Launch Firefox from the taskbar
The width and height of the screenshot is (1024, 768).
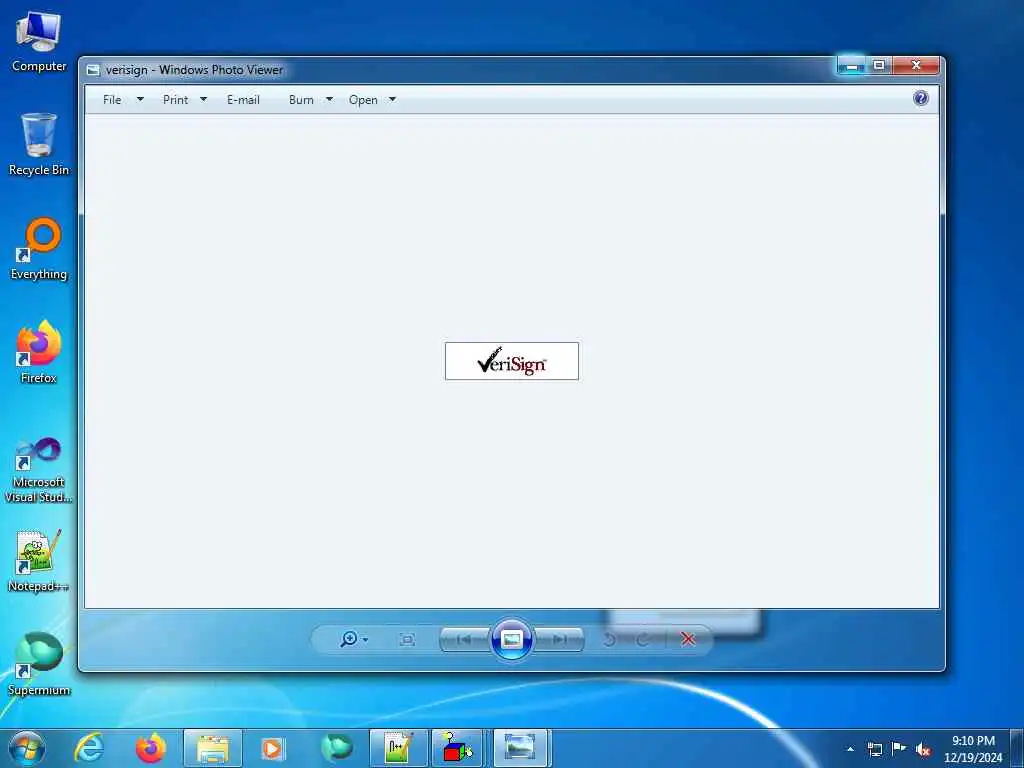tap(151, 748)
